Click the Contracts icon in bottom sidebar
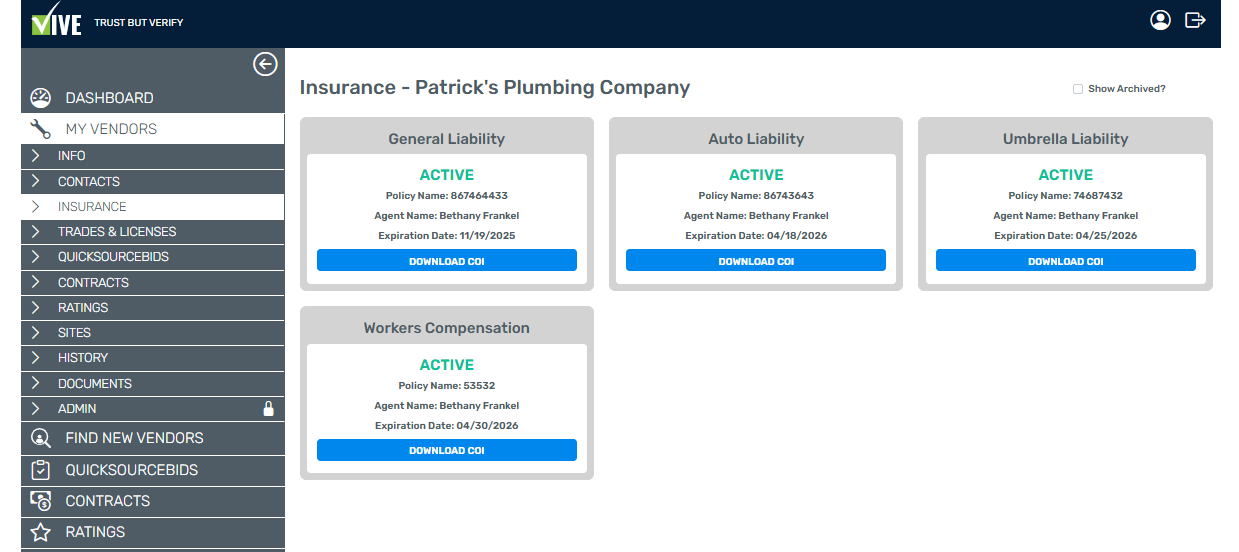The image size is (1239, 552). click(x=40, y=501)
